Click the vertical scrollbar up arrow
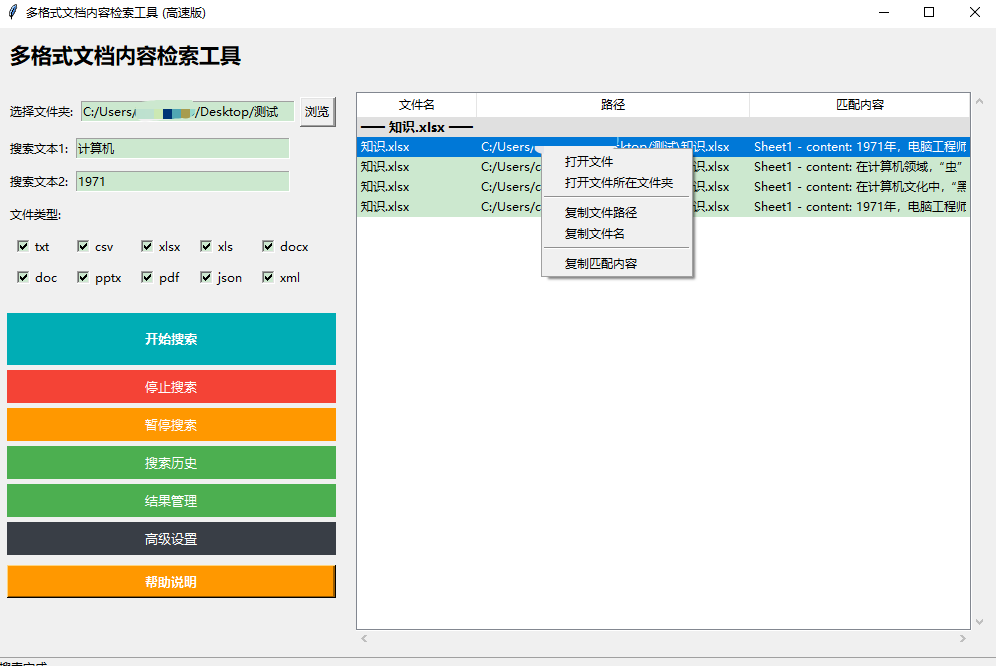 coord(980,100)
